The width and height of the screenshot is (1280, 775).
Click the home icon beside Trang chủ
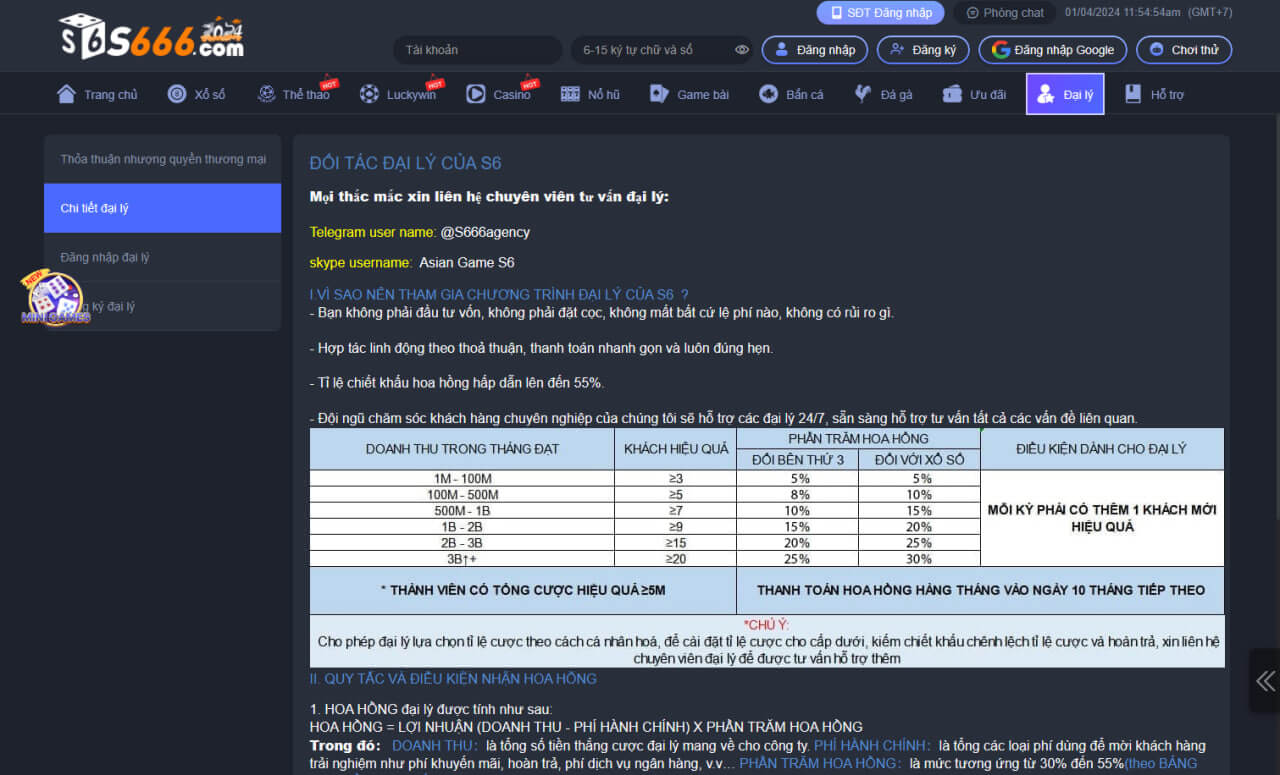point(67,94)
